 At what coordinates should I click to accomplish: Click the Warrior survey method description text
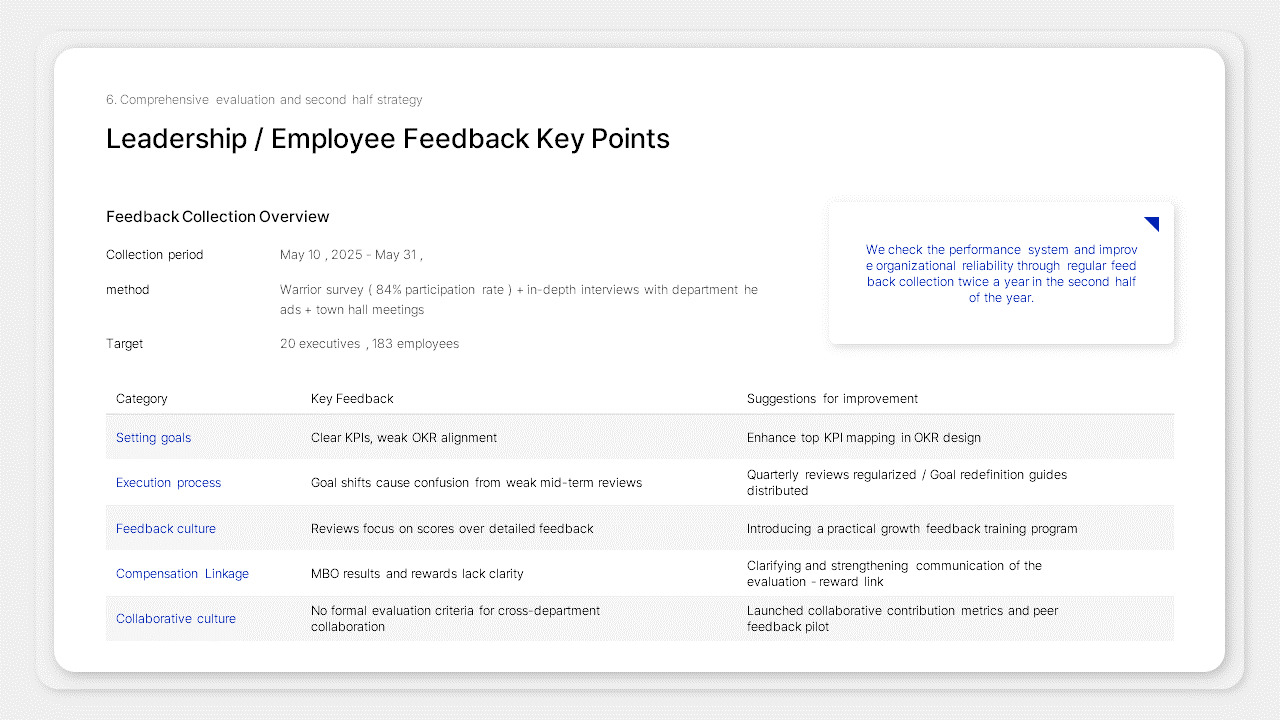519,299
